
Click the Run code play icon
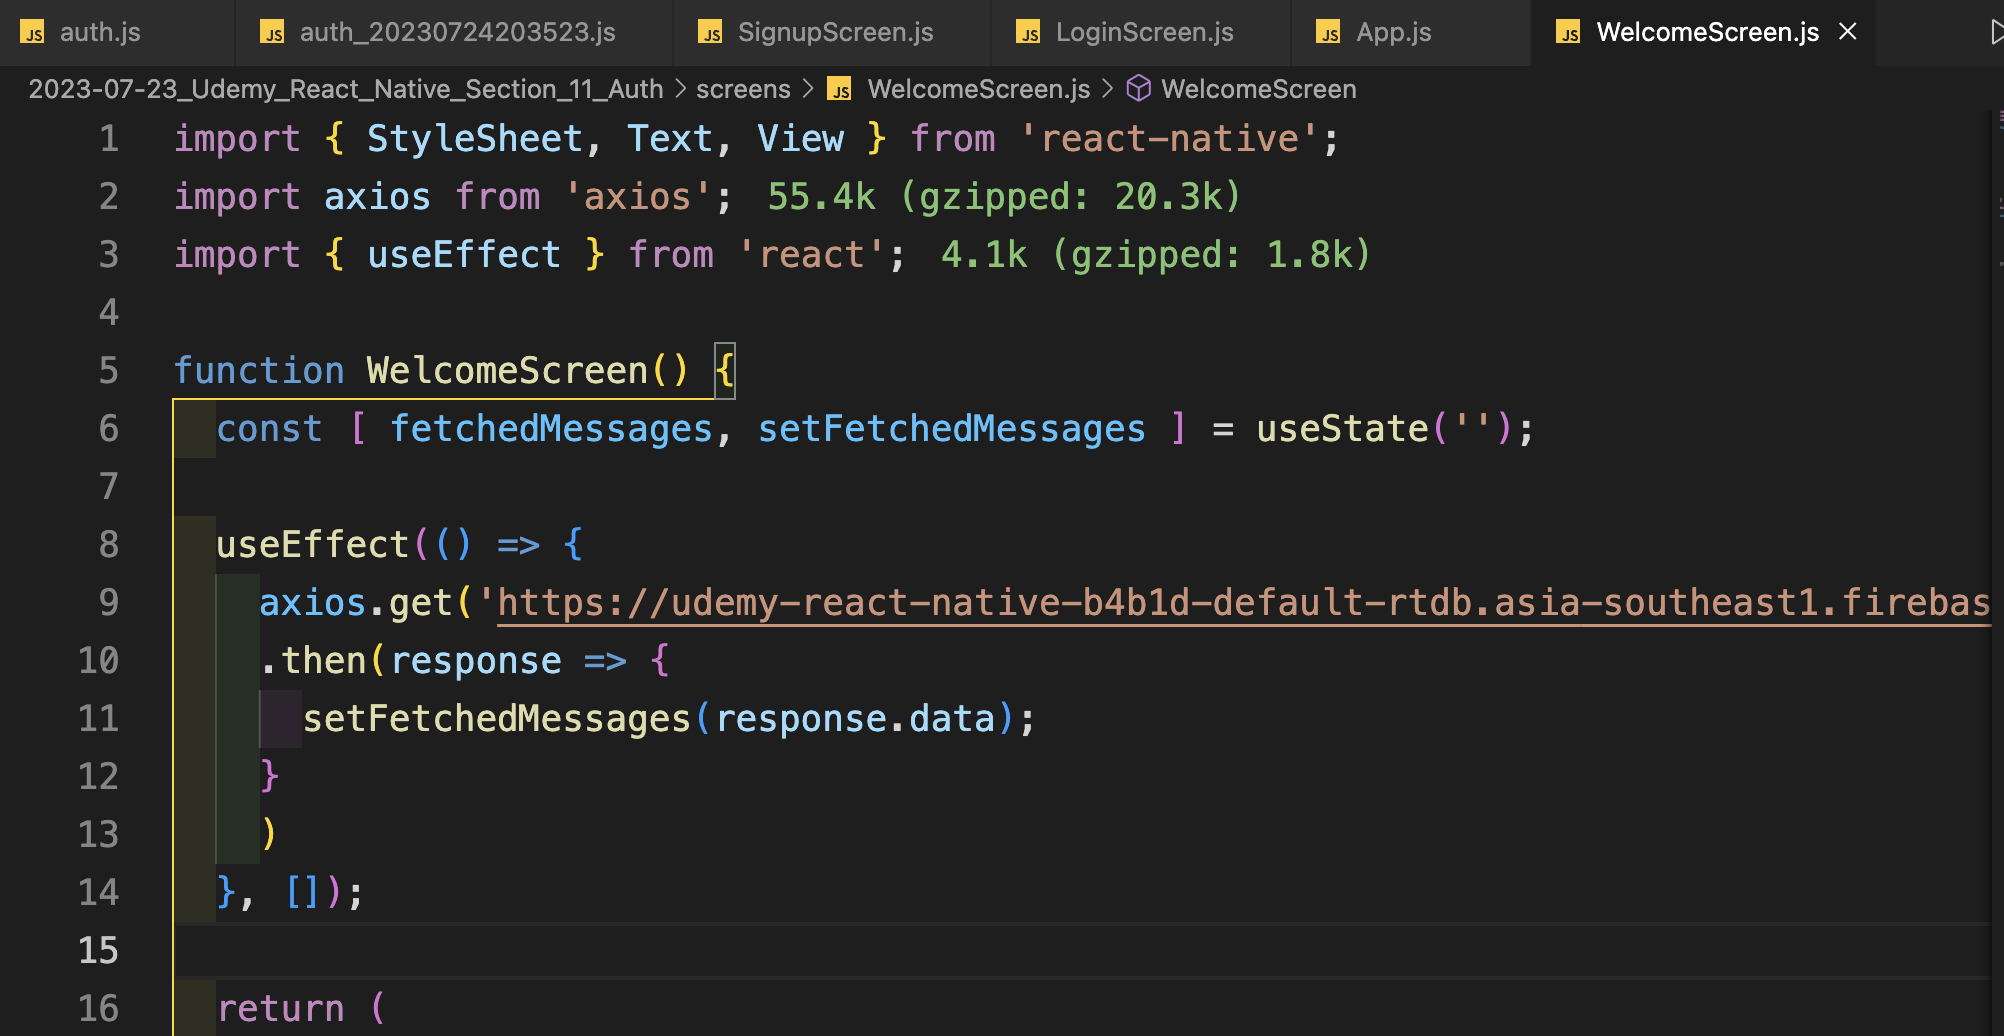point(1996,33)
